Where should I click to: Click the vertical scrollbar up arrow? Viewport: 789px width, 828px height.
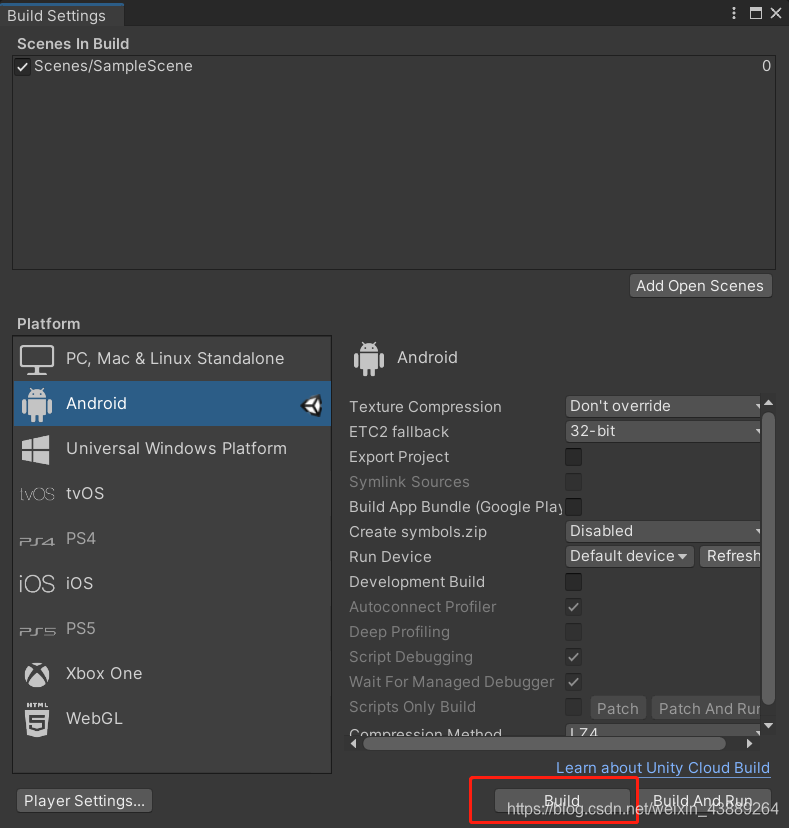pos(769,403)
